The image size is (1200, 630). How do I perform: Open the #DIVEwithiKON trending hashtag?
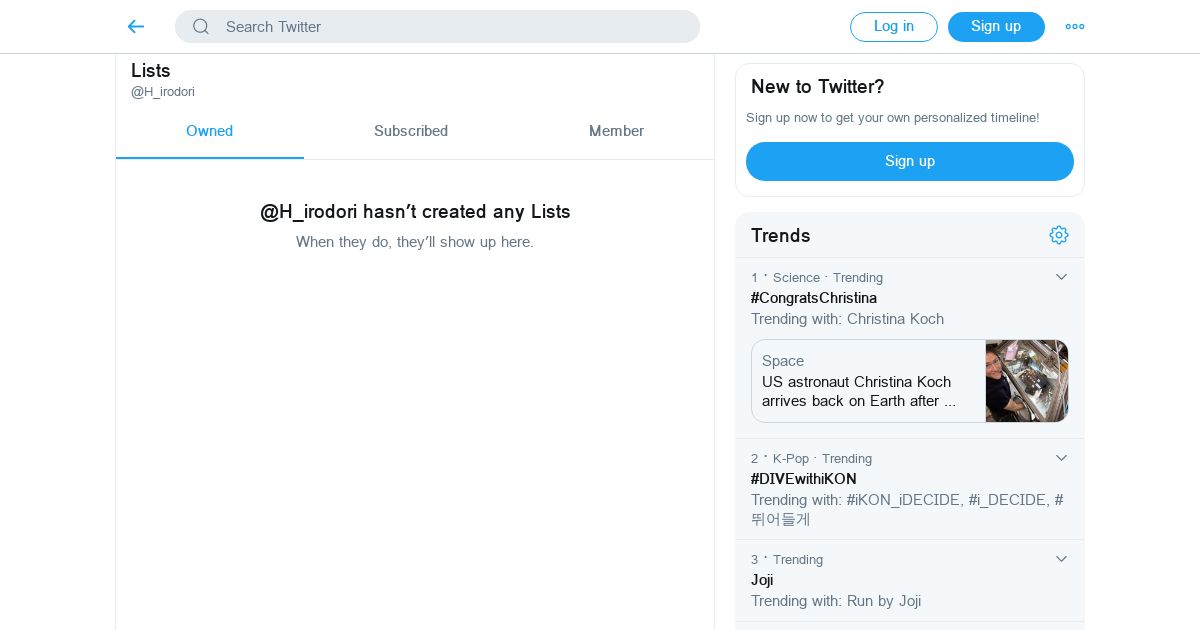tap(803, 479)
